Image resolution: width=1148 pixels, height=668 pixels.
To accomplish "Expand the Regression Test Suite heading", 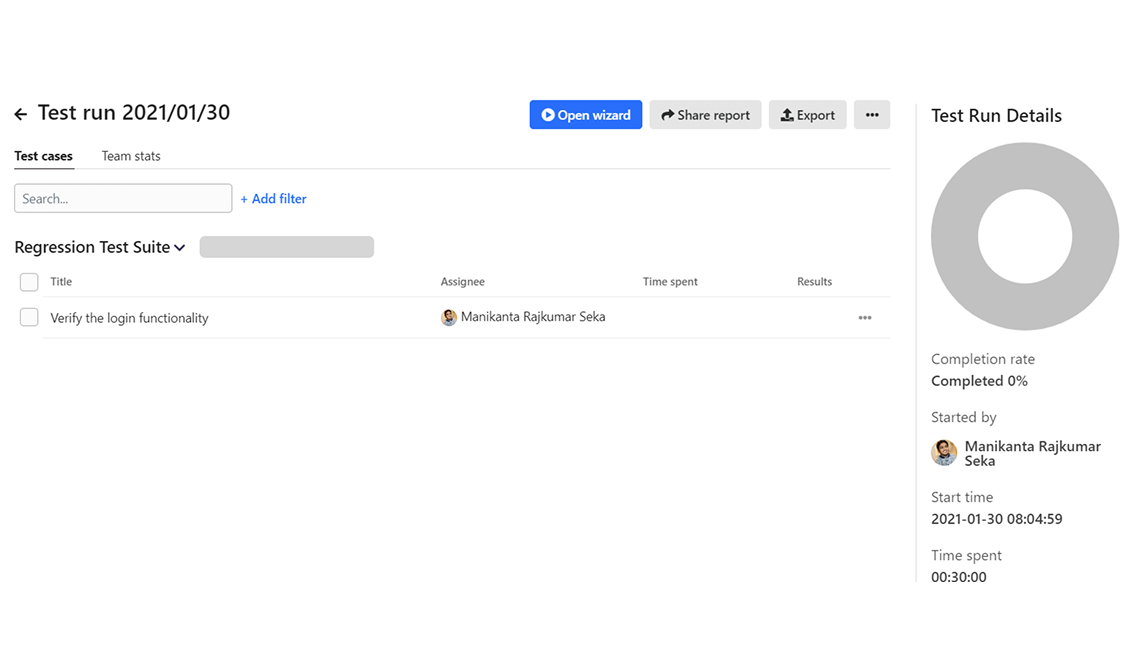I will point(92,247).
